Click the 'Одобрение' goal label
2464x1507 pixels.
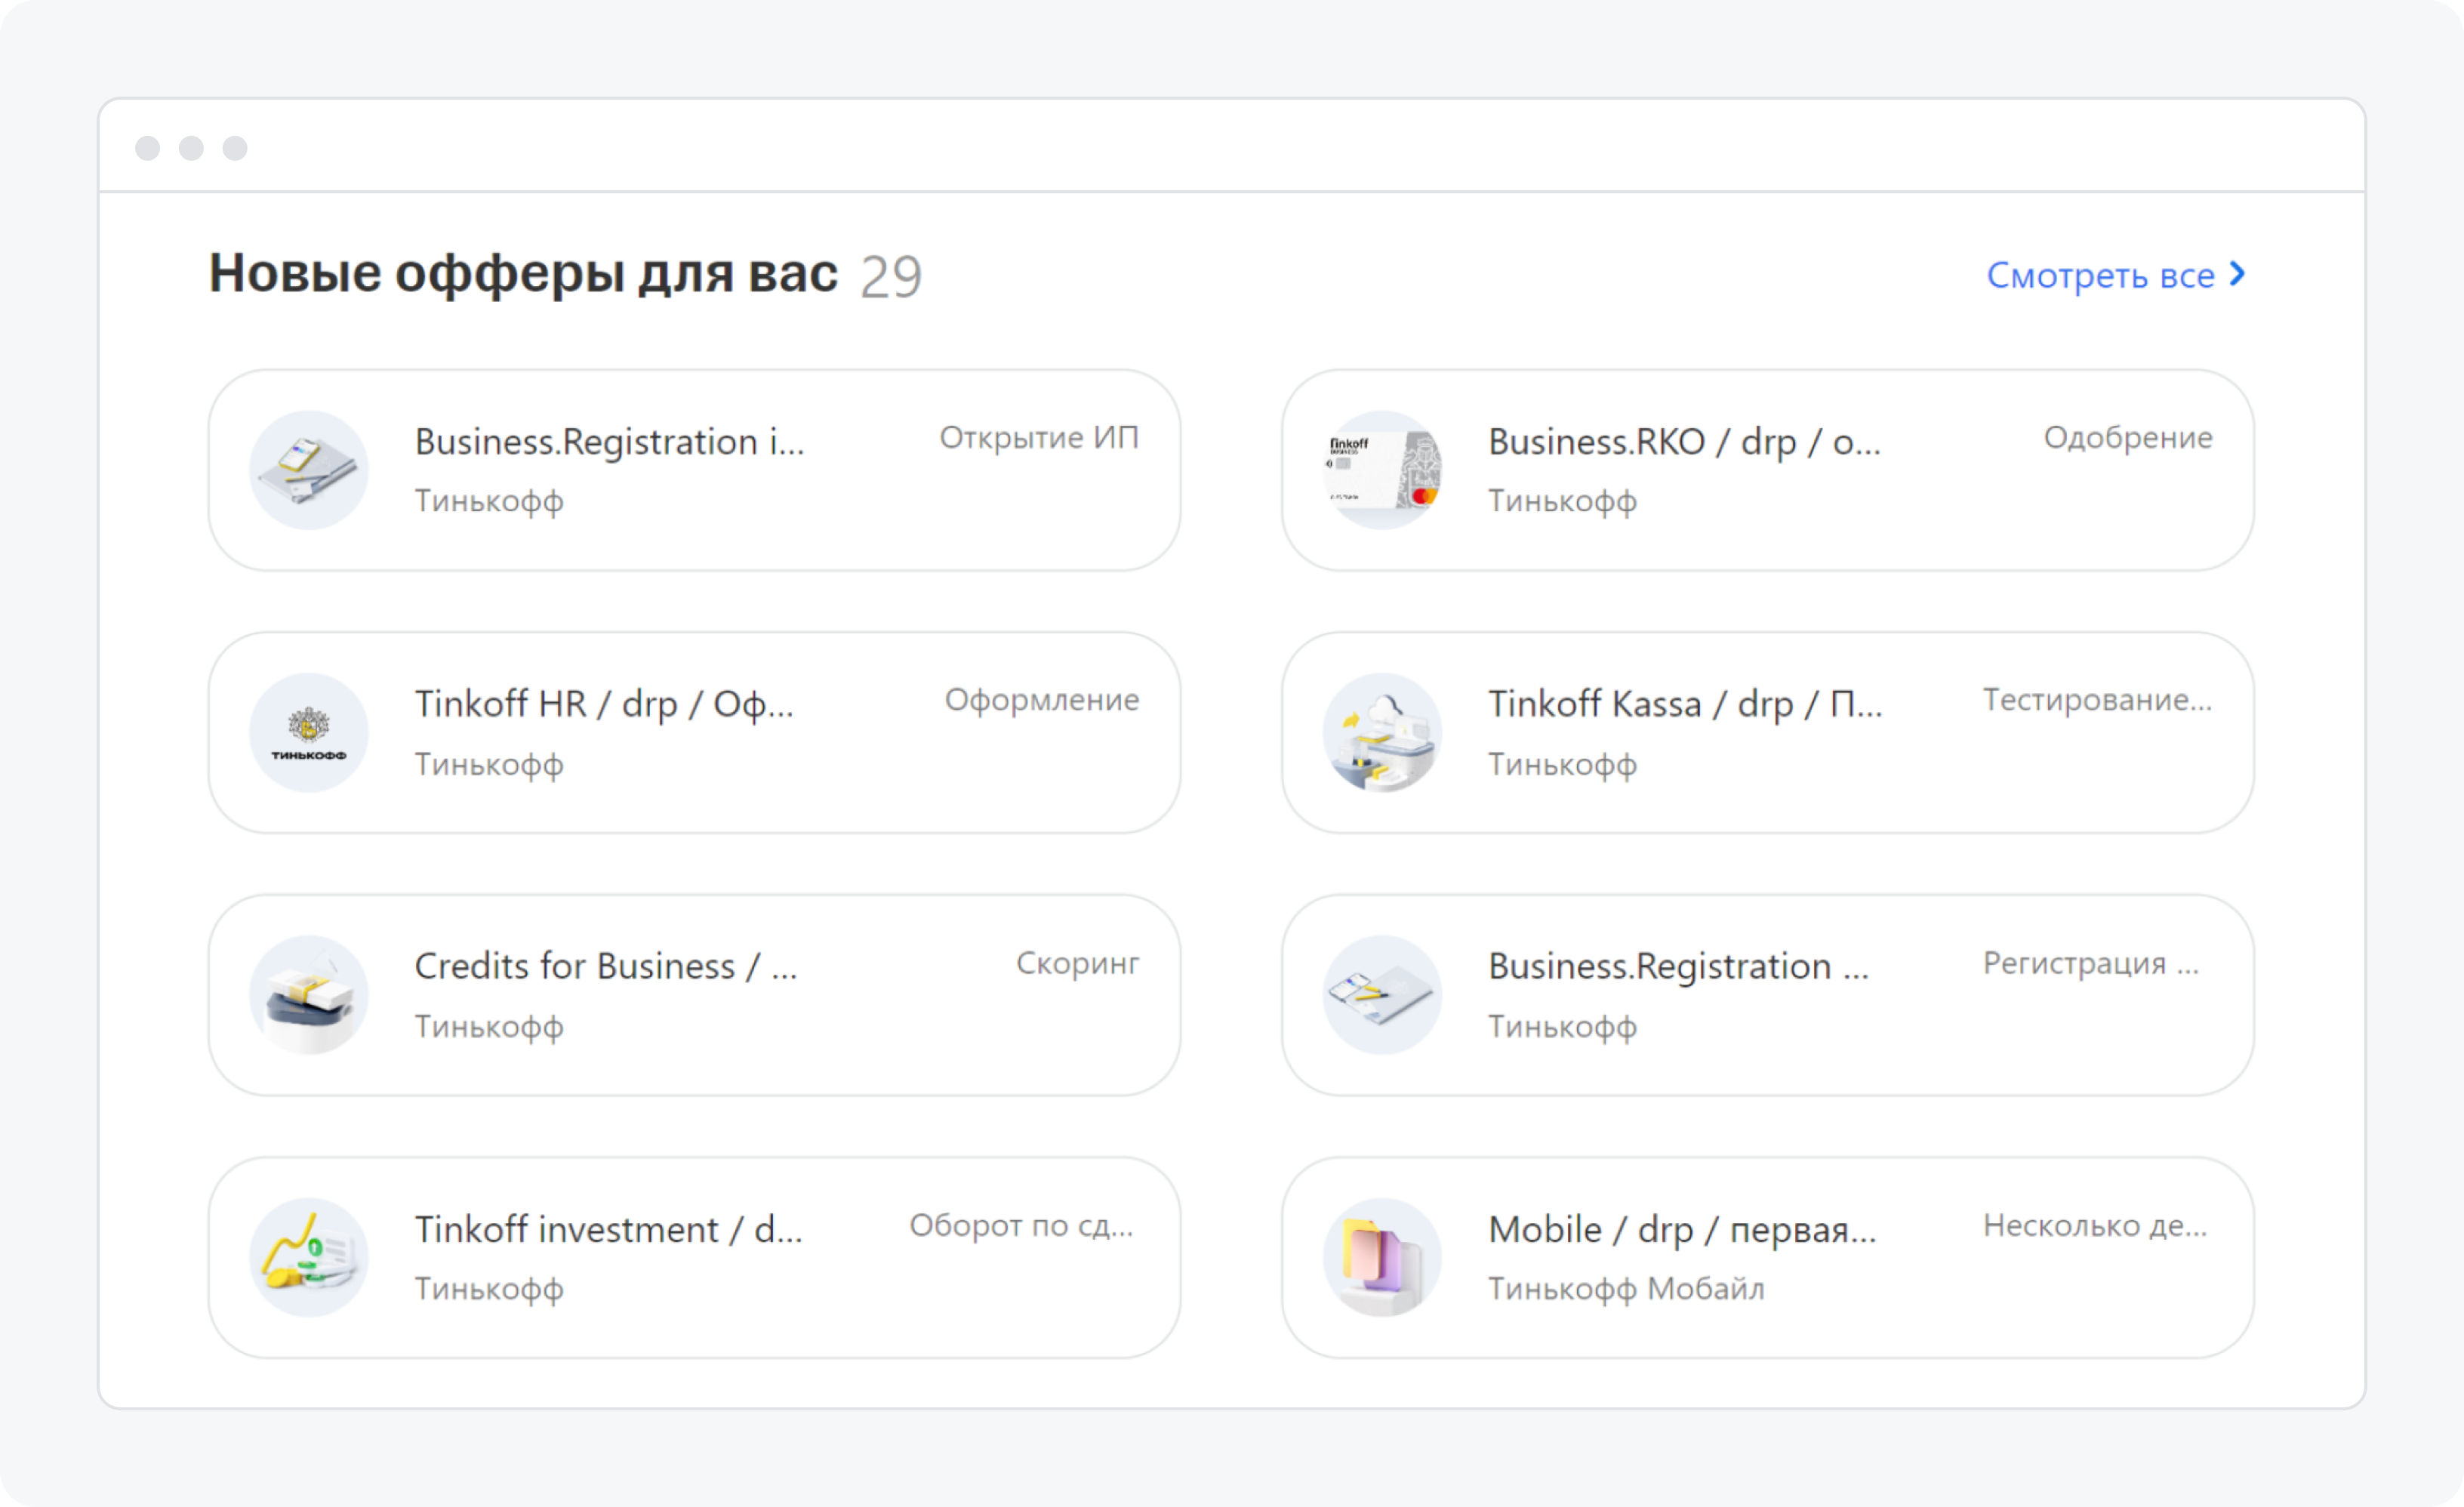(2128, 437)
